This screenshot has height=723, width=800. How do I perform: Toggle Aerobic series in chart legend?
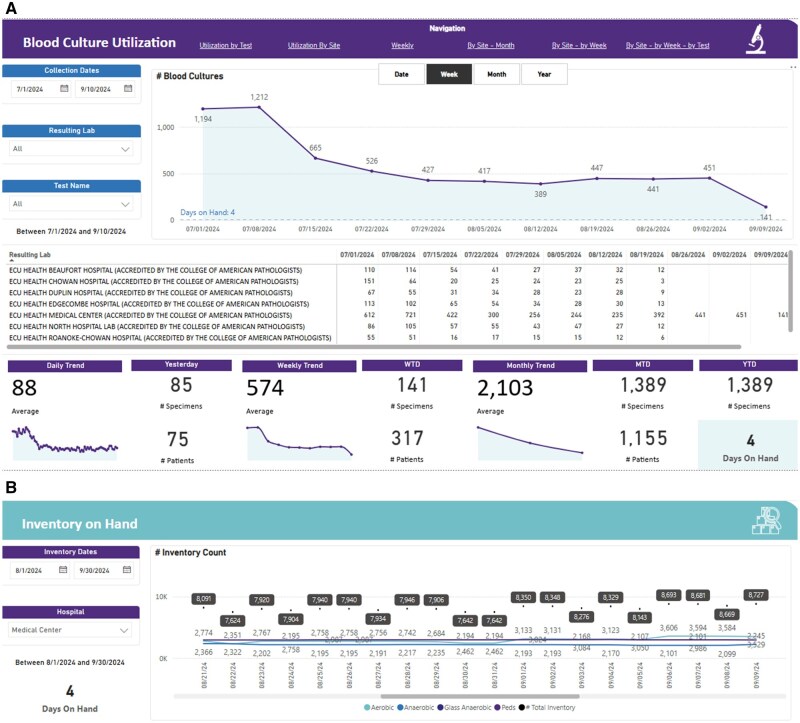point(379,707)
